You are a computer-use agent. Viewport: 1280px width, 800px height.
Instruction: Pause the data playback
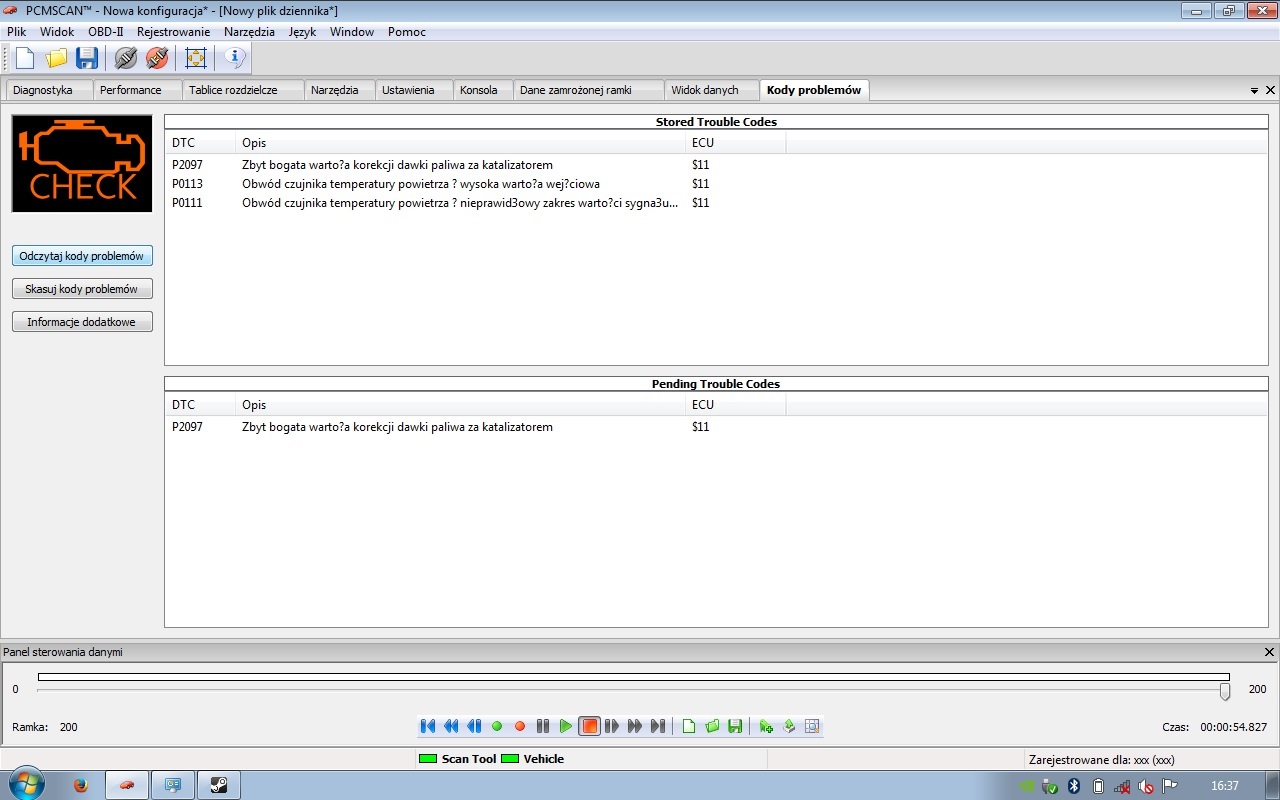(543, 726)
